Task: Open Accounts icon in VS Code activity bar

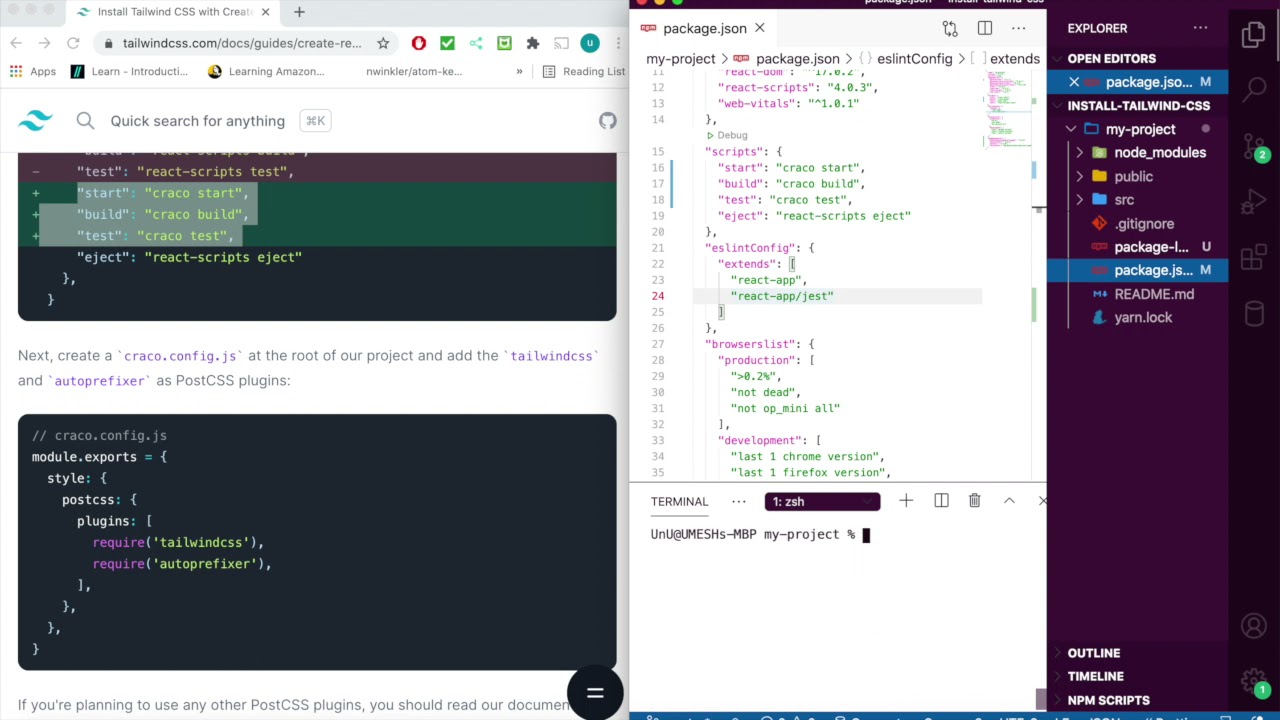Action: click(x=1254, y=626)
